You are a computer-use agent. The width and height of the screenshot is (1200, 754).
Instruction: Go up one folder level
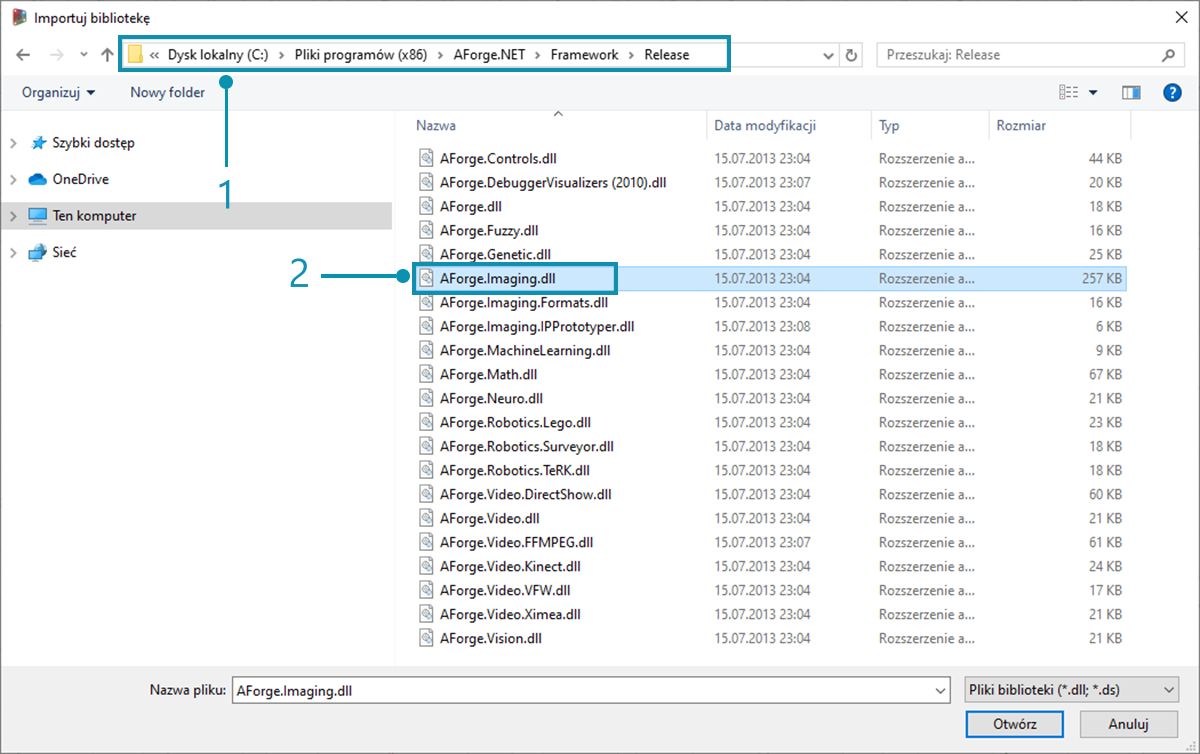[107, 55]
